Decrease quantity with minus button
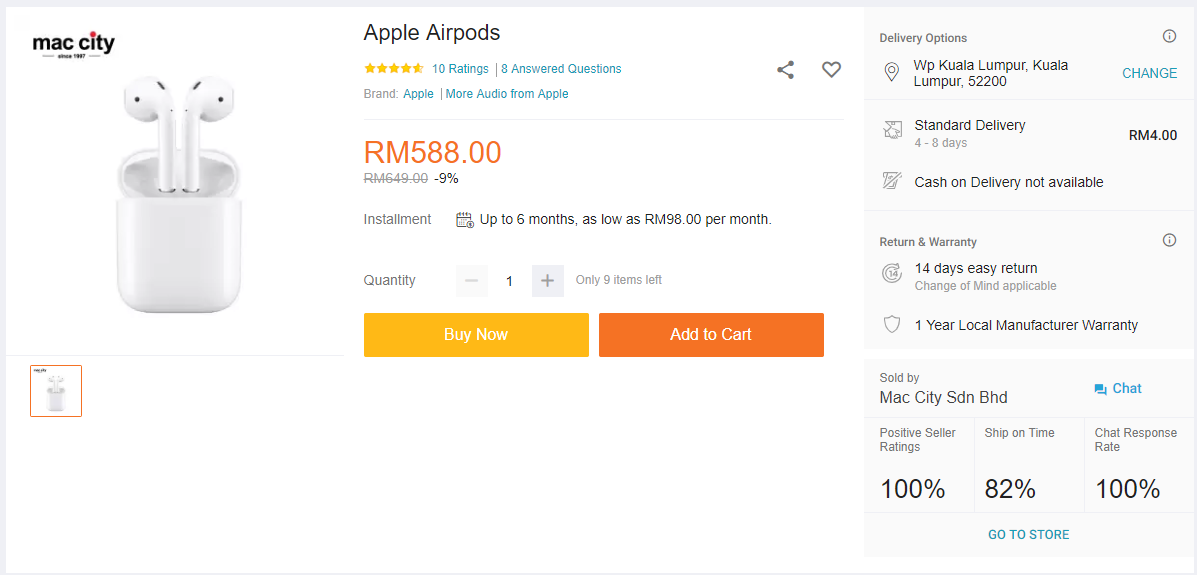1197x575 pixels. point(472,281)
